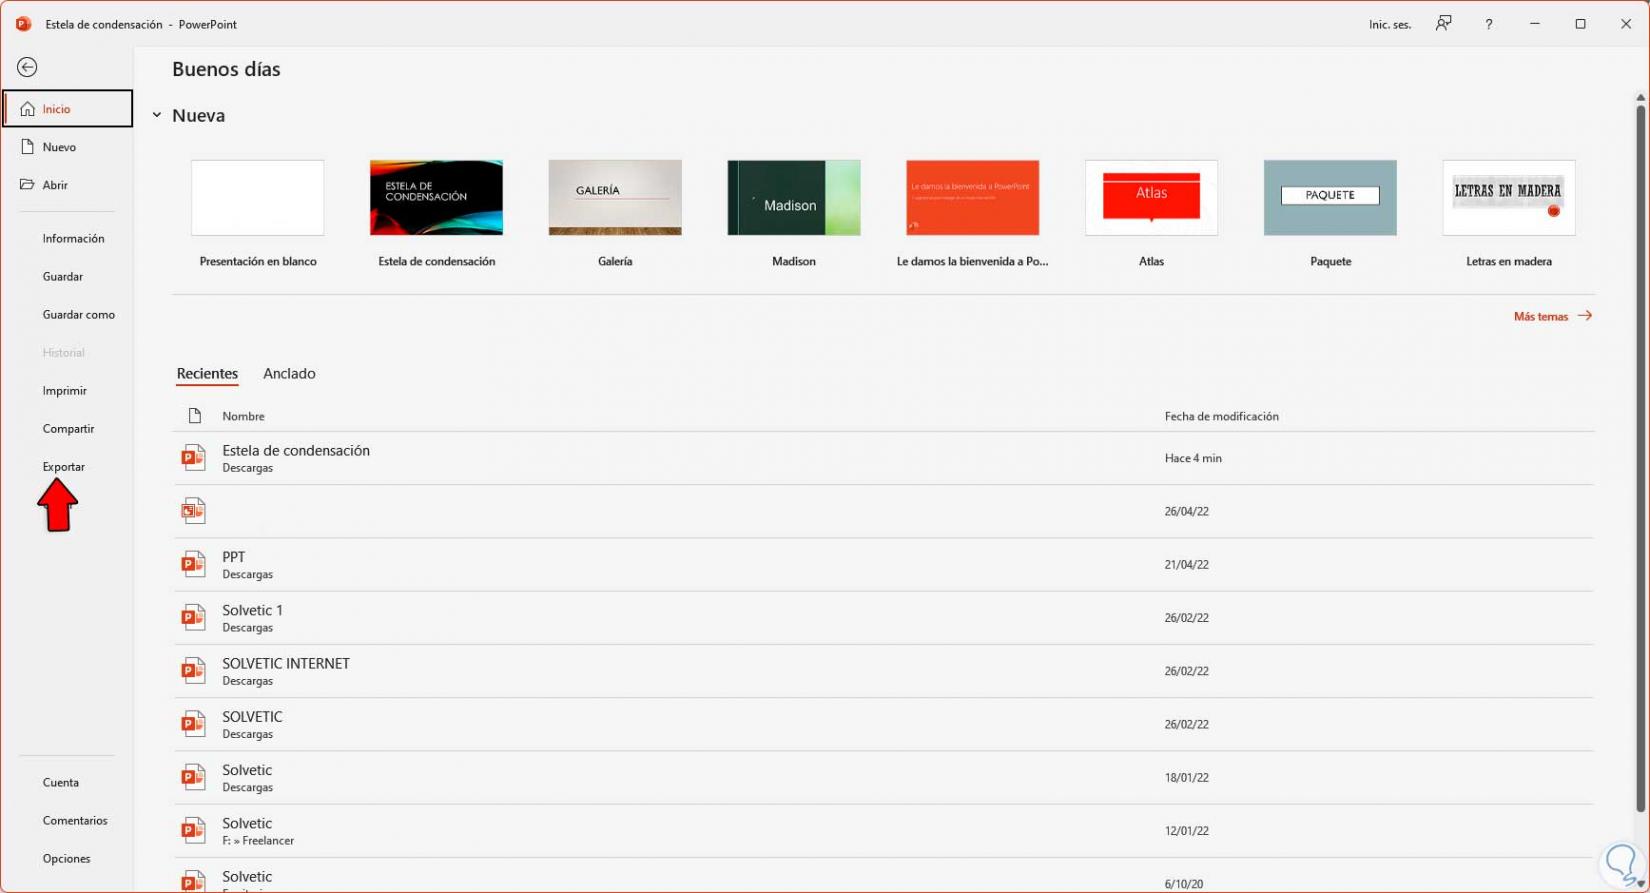Click the file icon next to Solvetic 1

click(193, 618)
